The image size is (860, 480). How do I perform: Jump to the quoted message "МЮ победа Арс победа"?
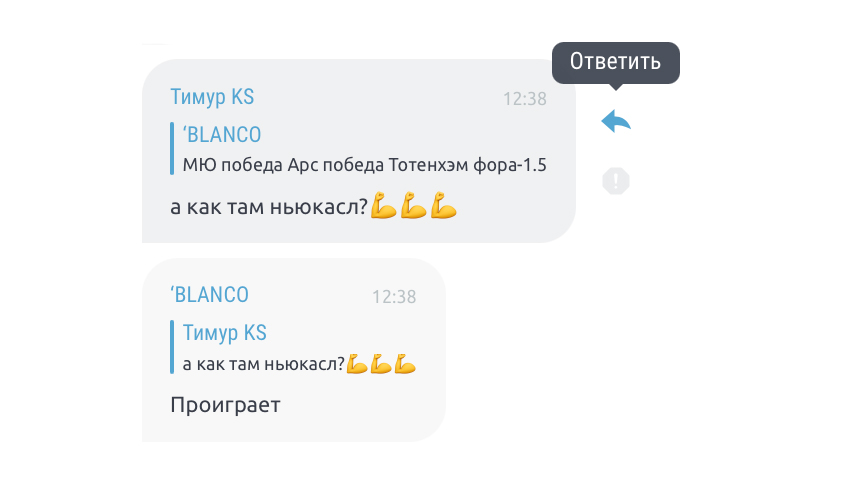click(x=364, y=165)
